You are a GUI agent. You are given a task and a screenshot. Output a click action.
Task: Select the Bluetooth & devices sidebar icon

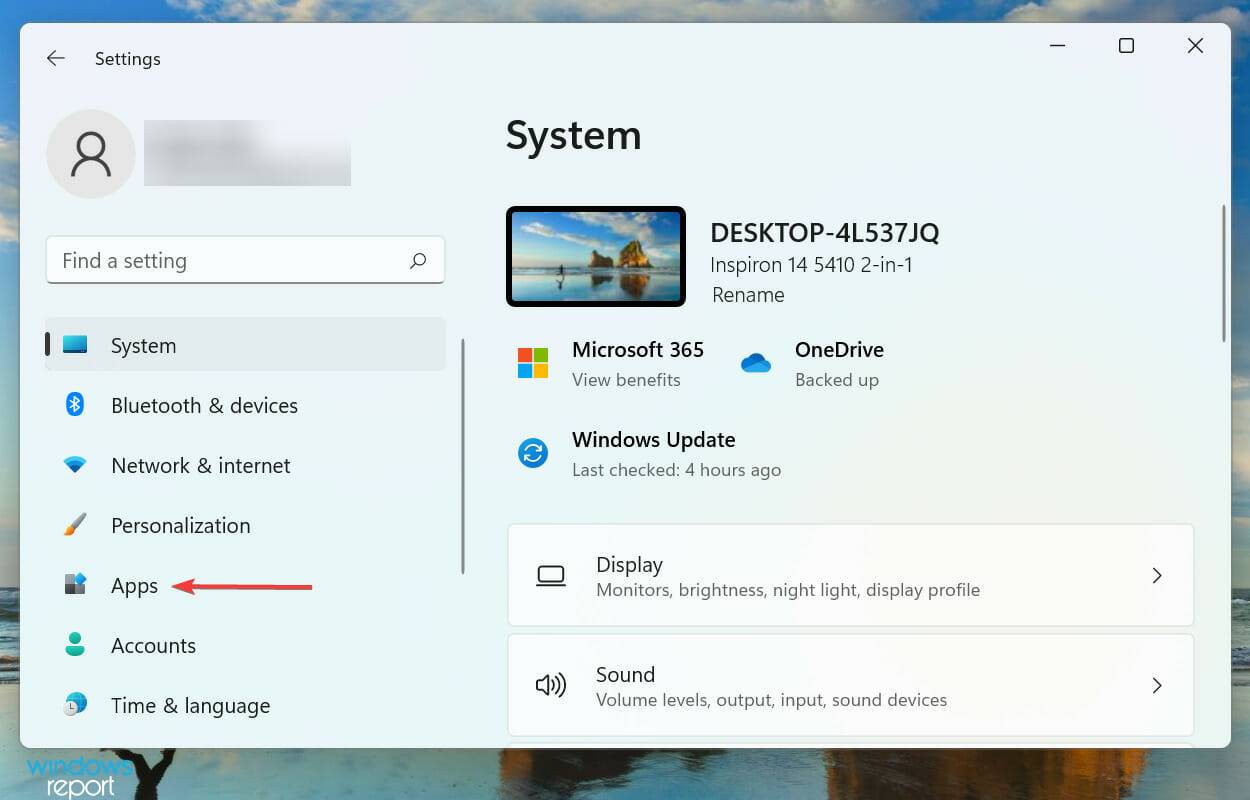(74, 405)
